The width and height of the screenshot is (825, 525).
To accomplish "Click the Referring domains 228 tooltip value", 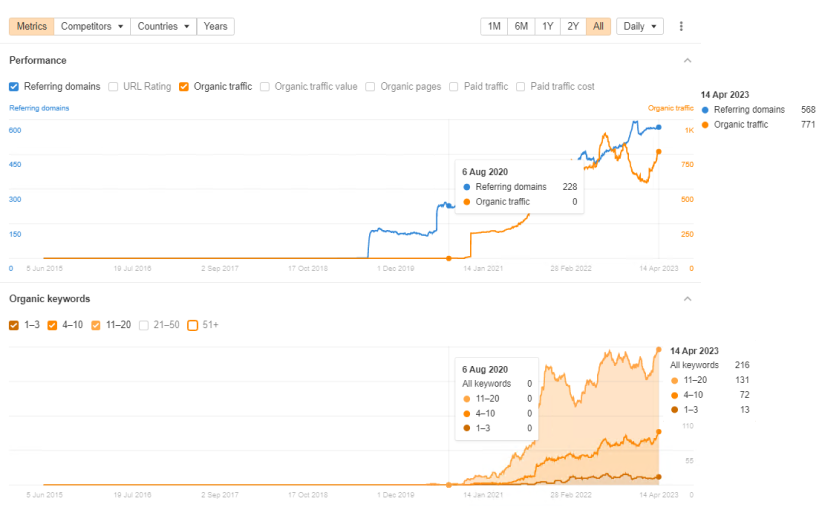I will pos(570,187).
